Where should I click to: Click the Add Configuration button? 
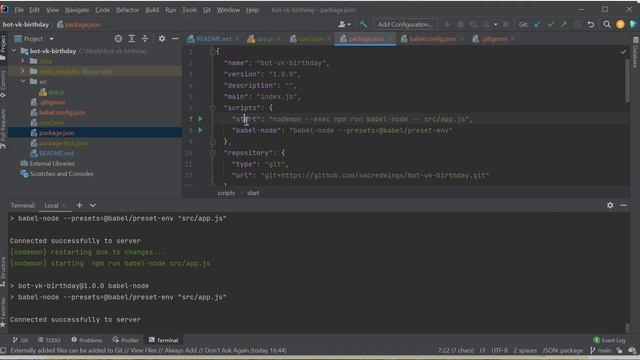click(x=405, y=24)
